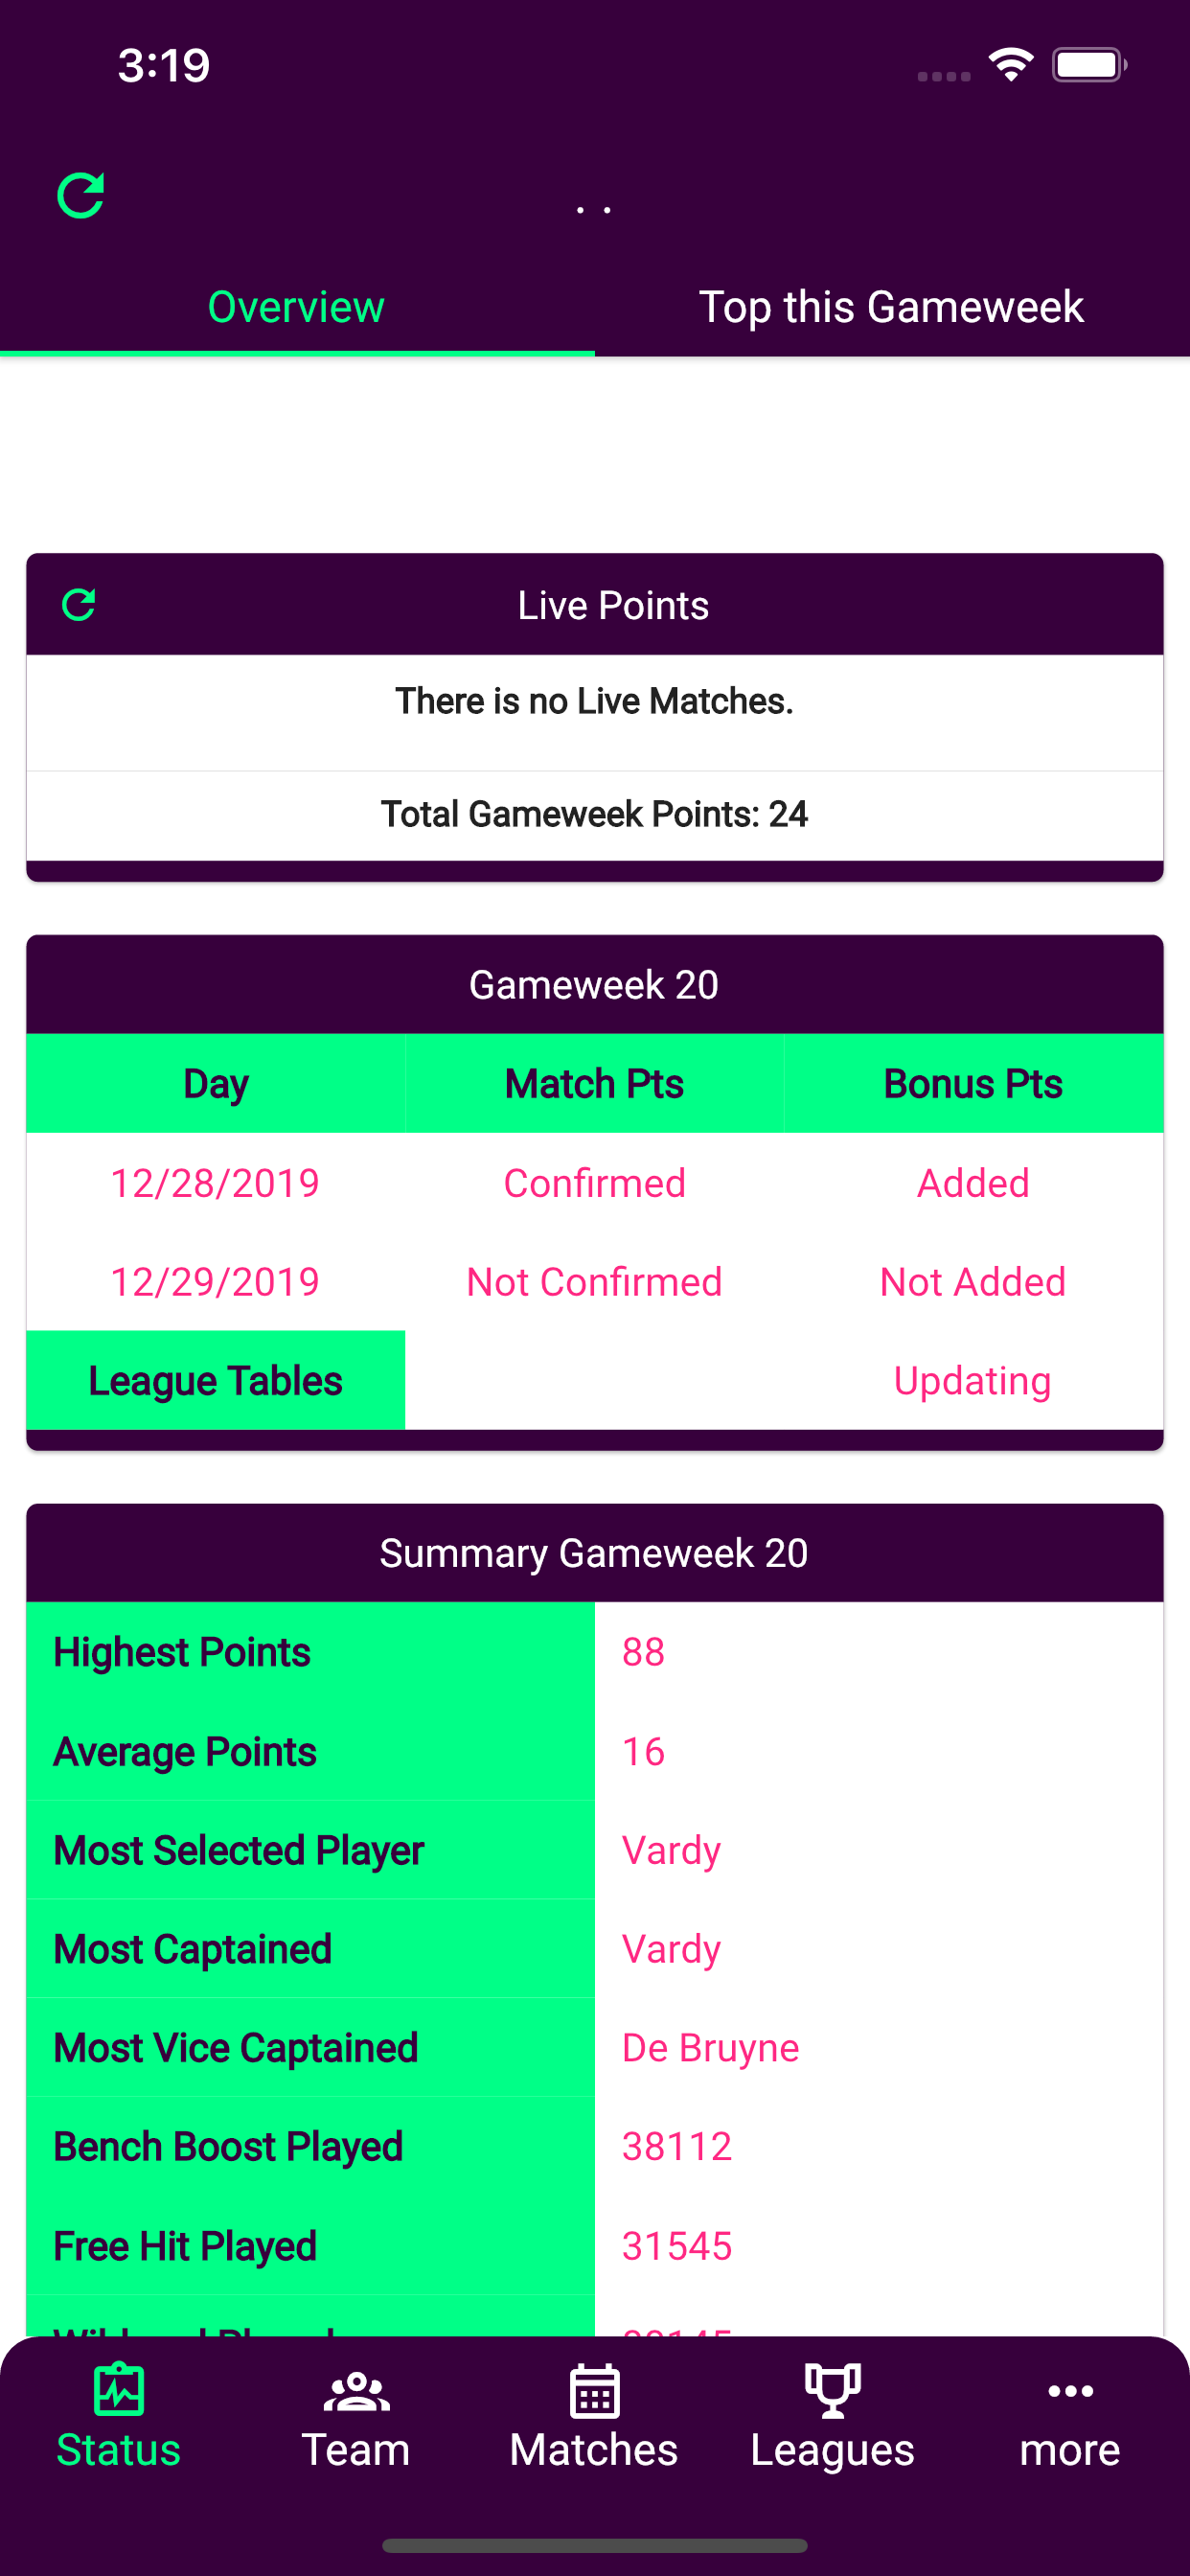
Task: Tap the Confirmed match points status
Action: (594, 1182)
